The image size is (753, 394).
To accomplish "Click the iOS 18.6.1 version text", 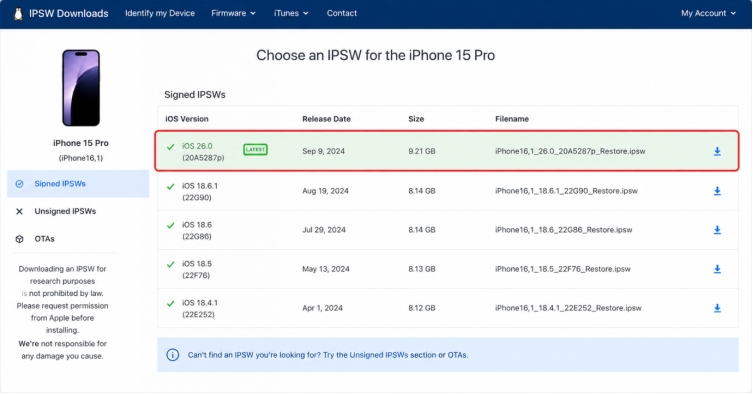I will pos(199,186).
